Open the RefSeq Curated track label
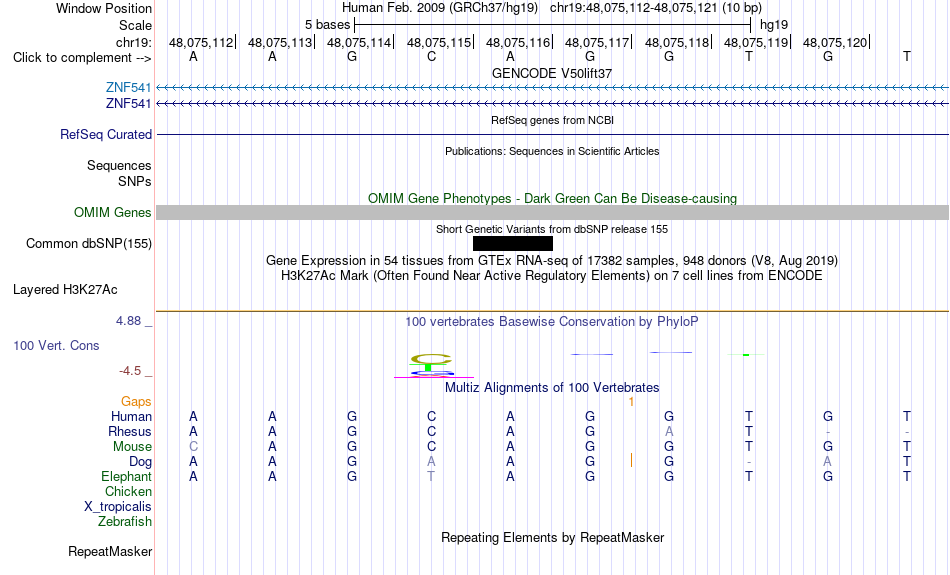The height and width of the screenshot is (575, 950). coord(106,135)
